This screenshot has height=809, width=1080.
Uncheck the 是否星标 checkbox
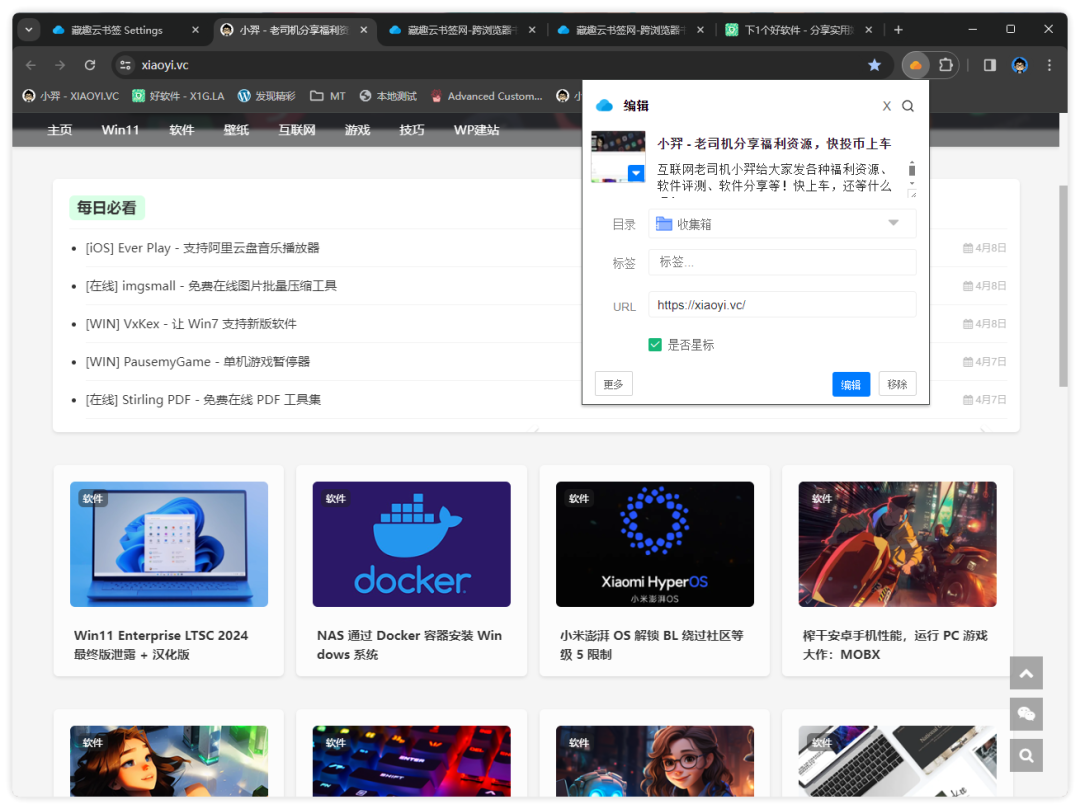[655, 345]
